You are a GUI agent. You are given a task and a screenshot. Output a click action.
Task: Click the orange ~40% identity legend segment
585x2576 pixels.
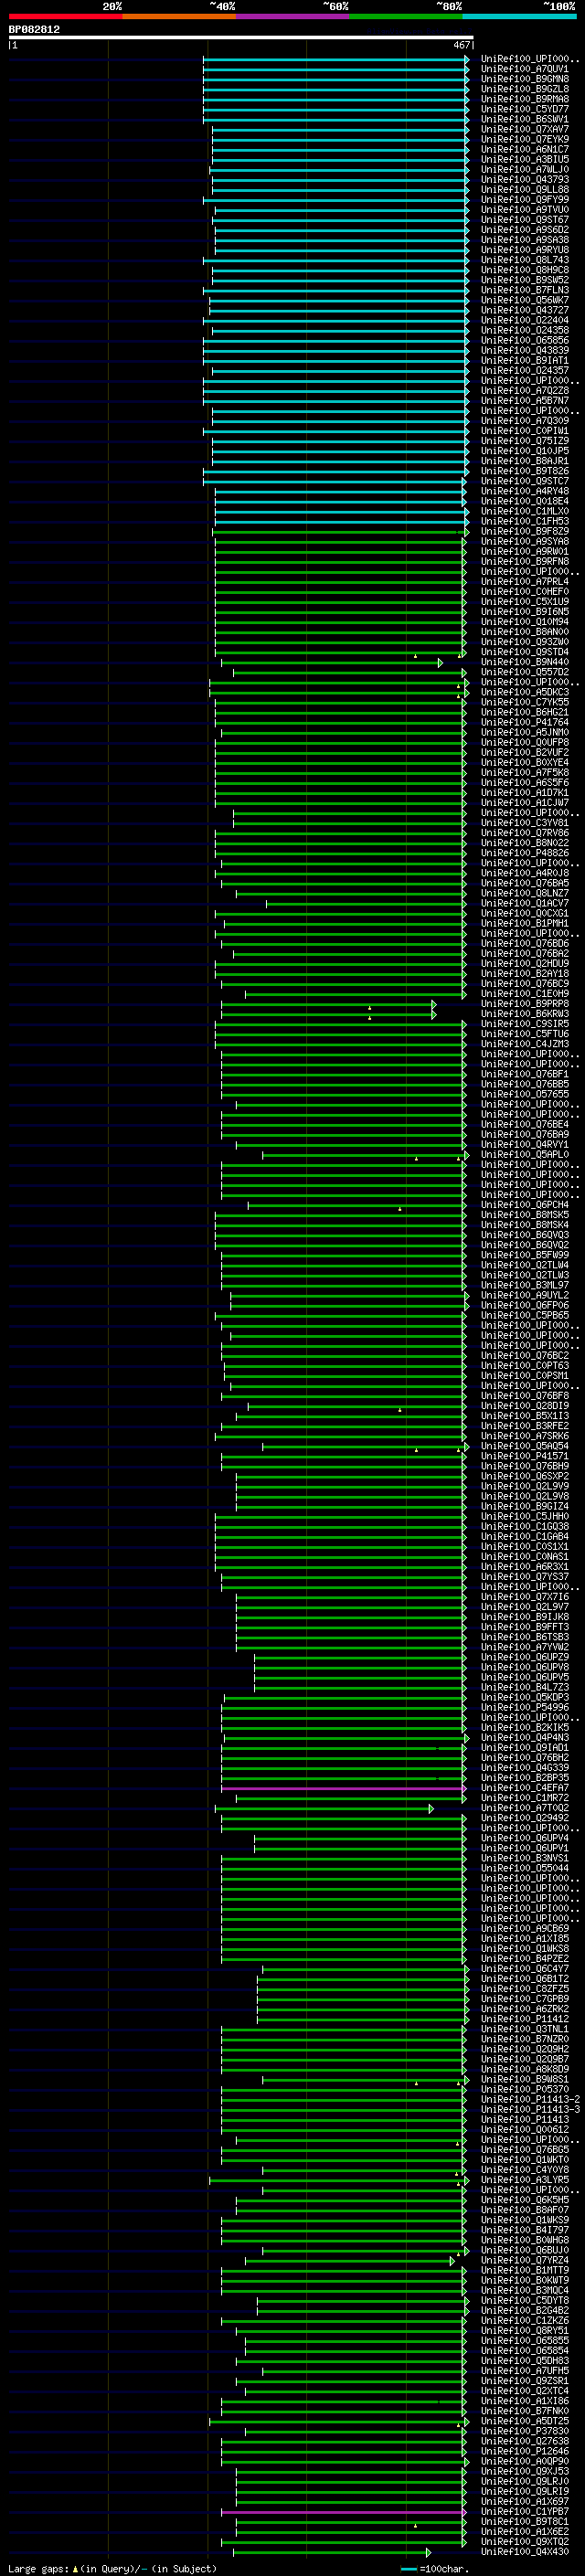coord(179,16)
